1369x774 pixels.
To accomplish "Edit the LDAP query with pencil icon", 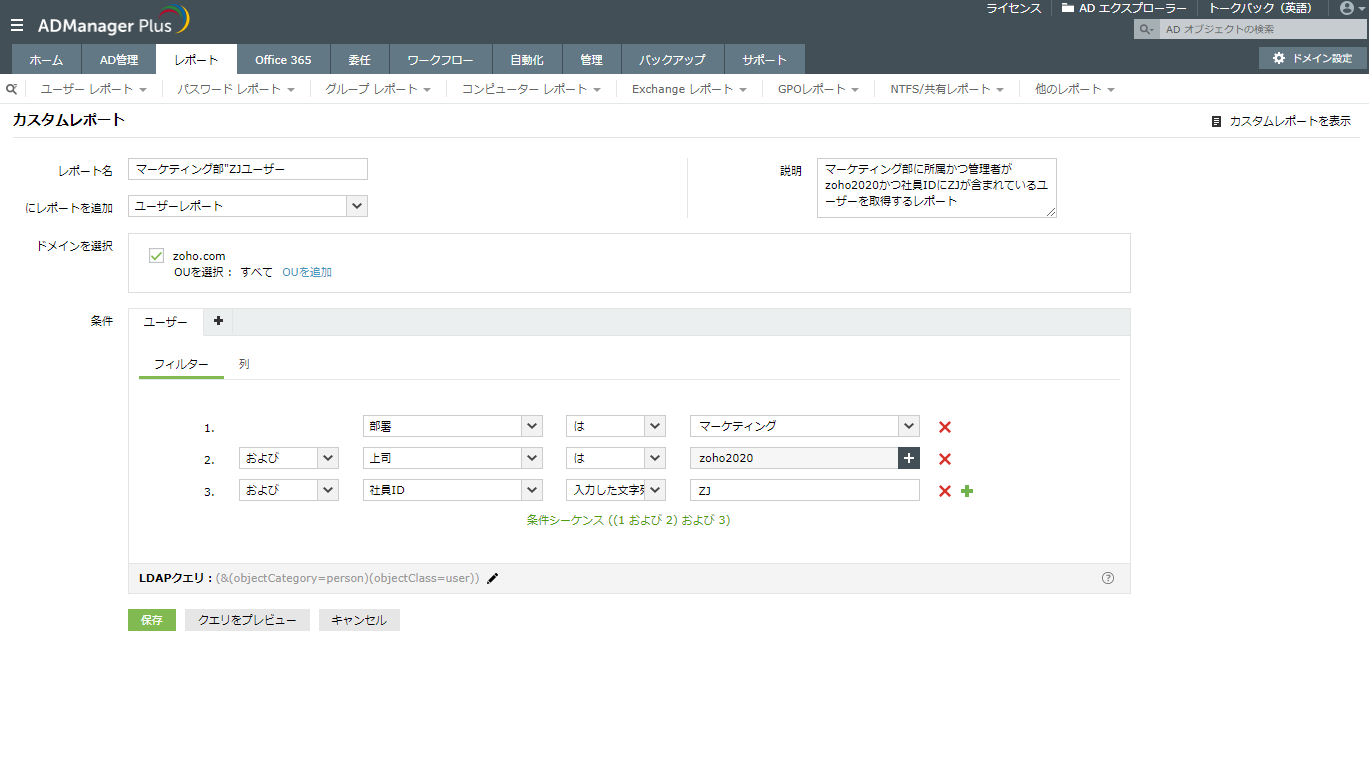I will (492, 578).
